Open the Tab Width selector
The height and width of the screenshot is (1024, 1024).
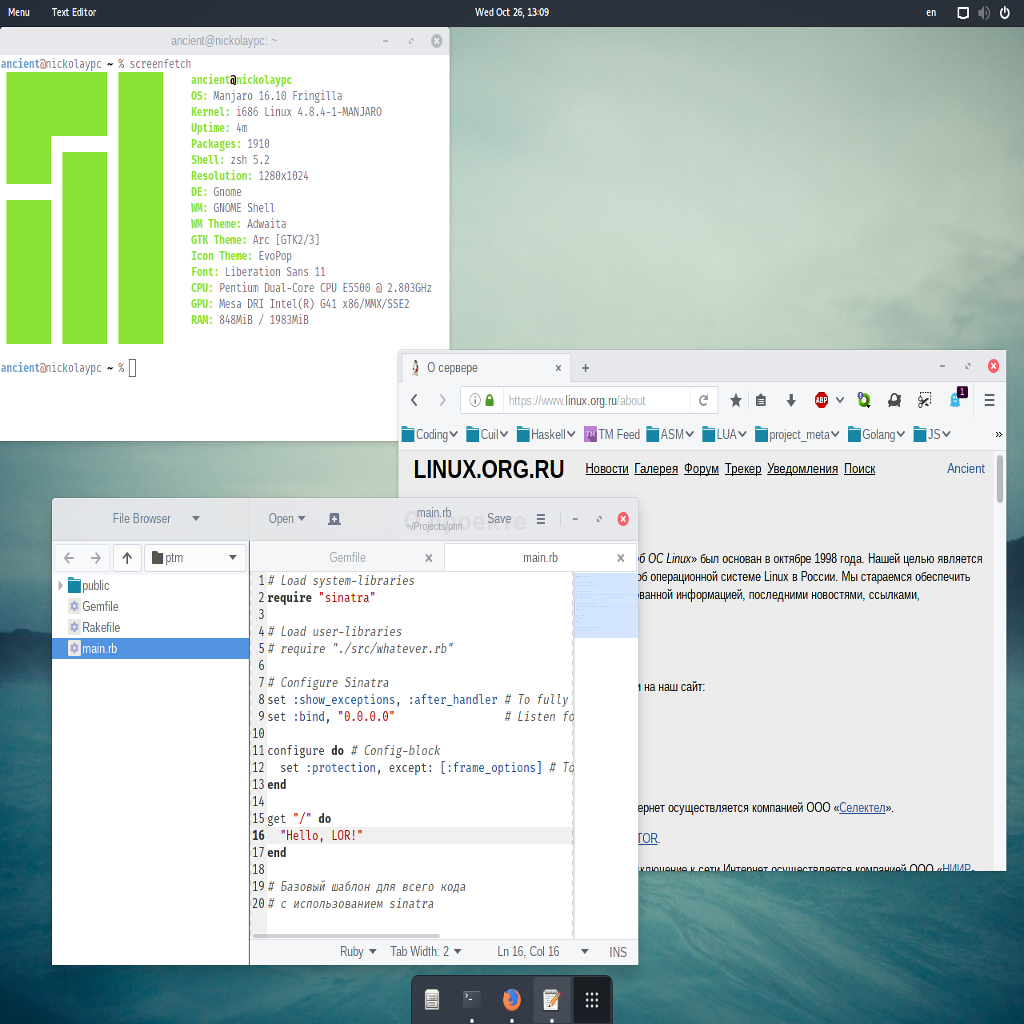tap(426, 952)
